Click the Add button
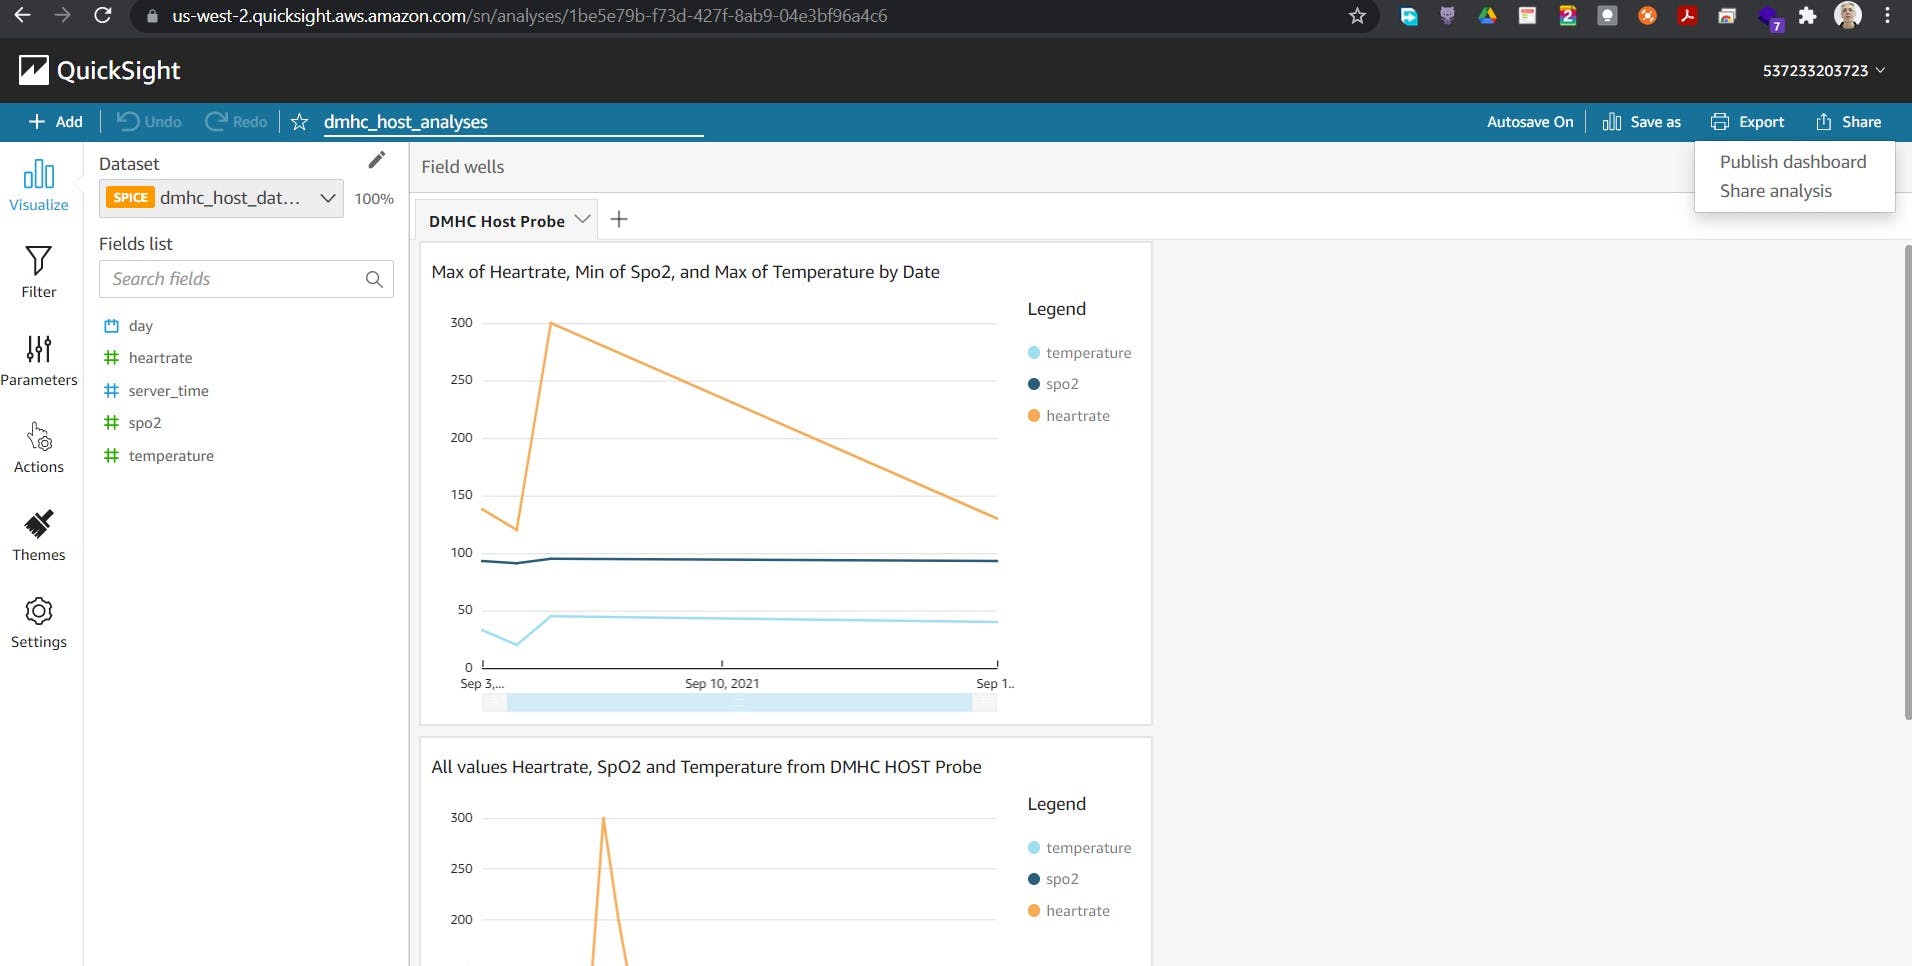This screenshot has width=1912, height=966. point(56,122)
